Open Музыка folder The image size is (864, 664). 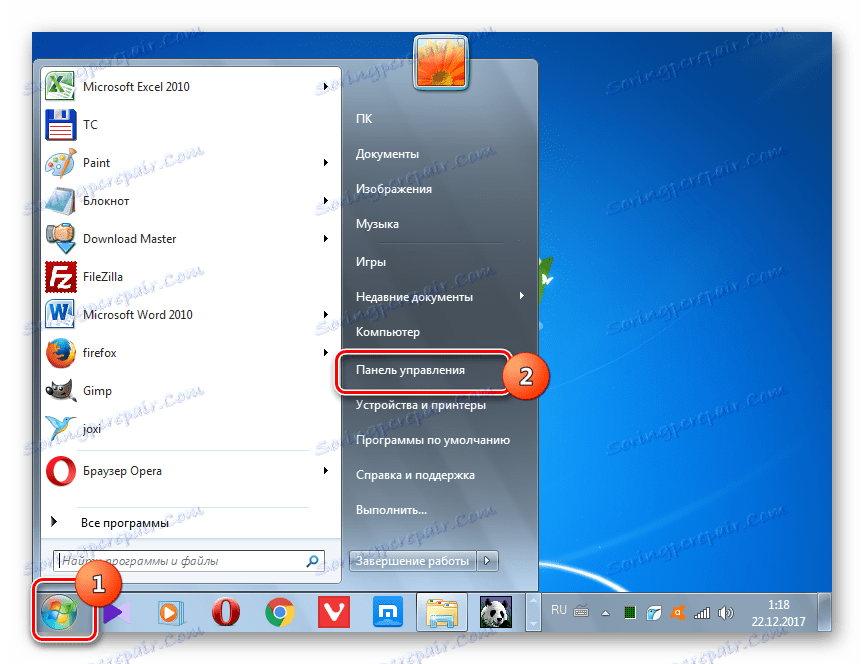point(377,224)
